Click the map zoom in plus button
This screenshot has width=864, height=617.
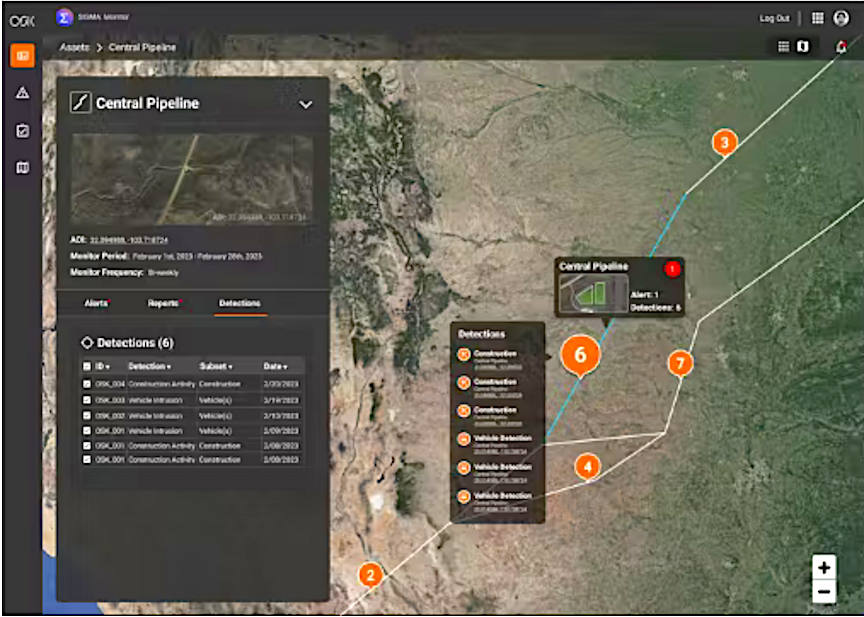point(823,567)
